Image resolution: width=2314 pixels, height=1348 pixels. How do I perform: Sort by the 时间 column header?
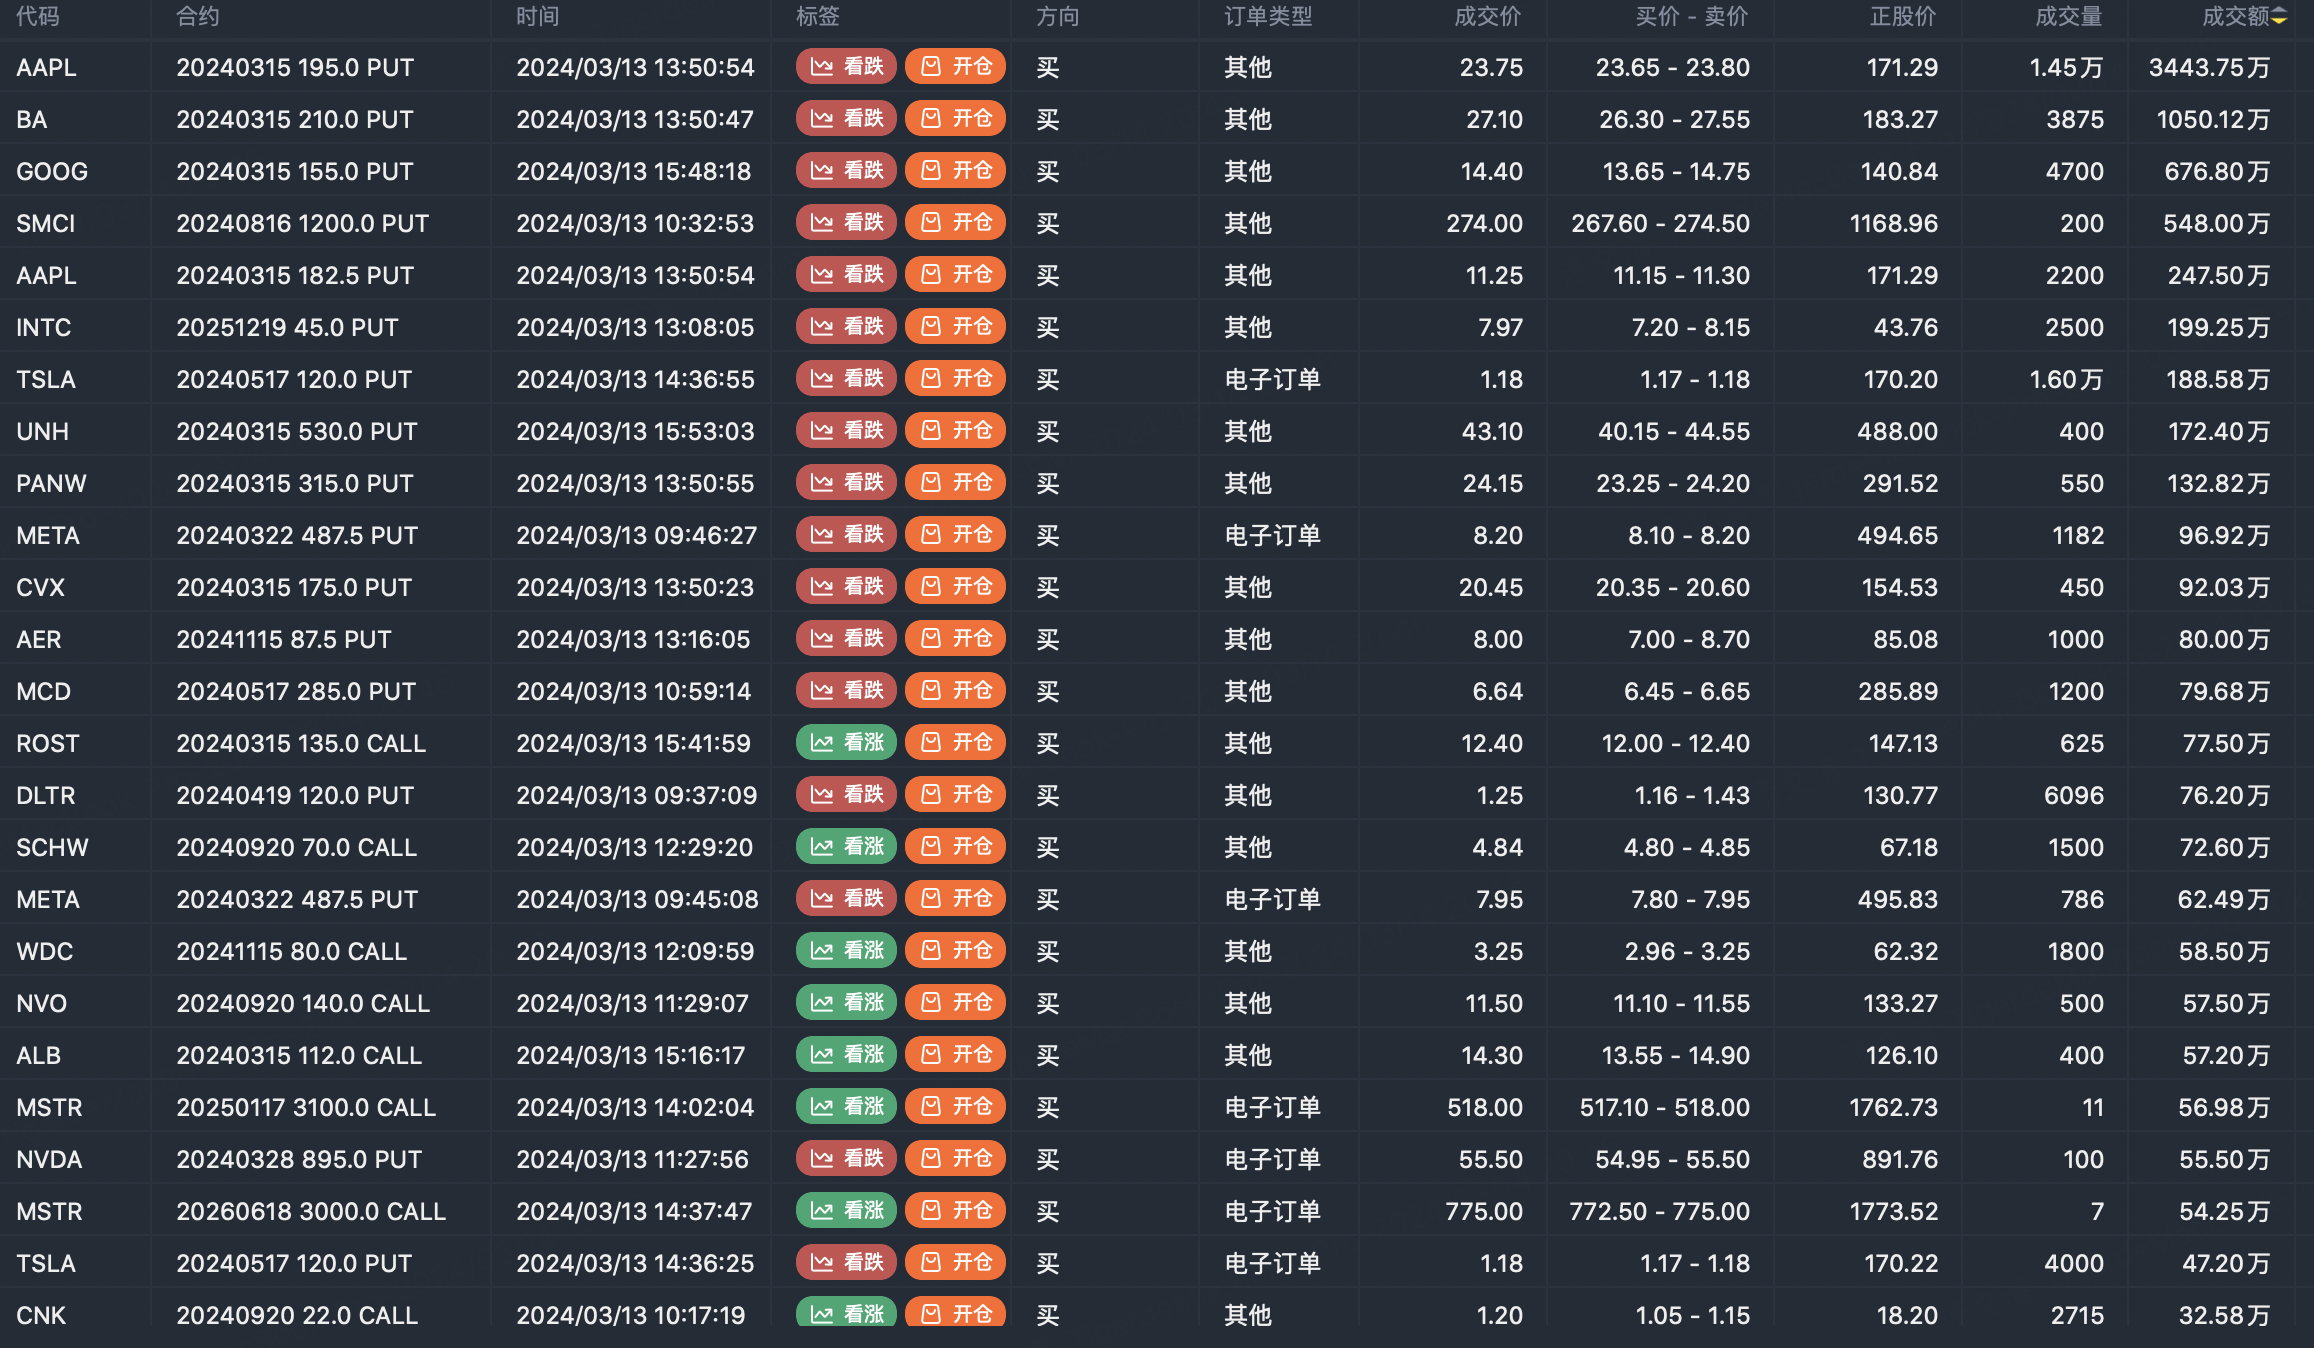(537, 16)
